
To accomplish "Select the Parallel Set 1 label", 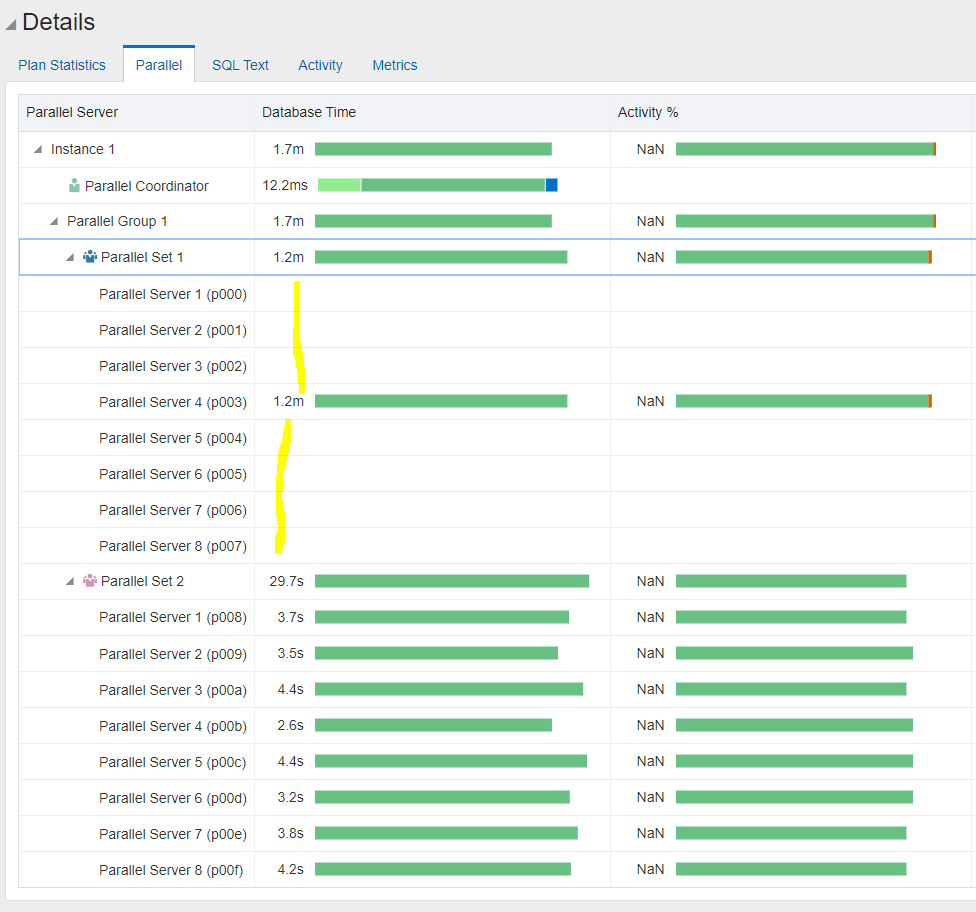I will [x=142, y=257].
